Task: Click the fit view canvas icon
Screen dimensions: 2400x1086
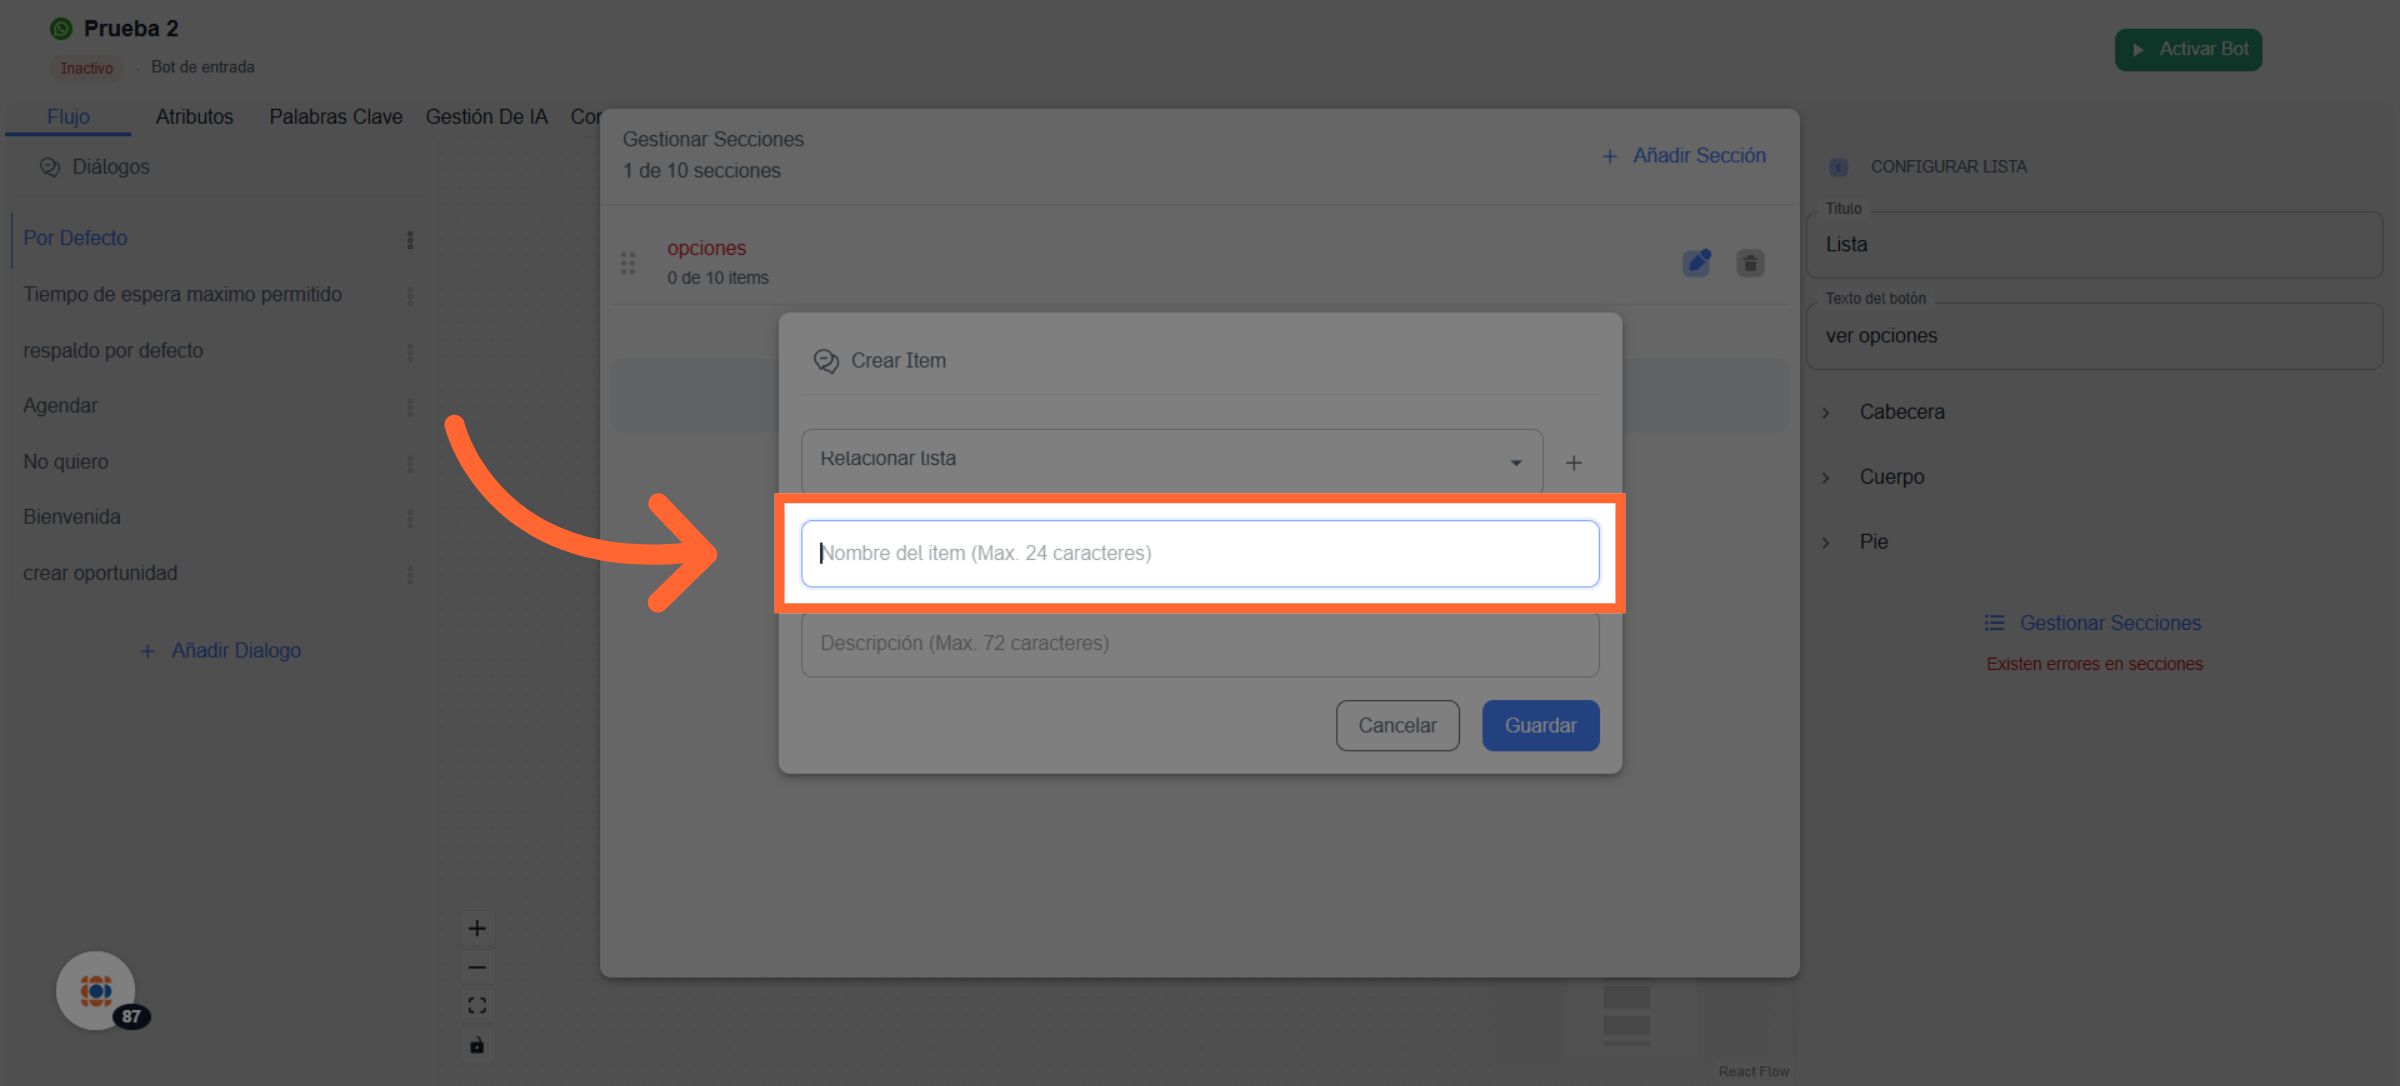Action: click(x=477, y=1006)
